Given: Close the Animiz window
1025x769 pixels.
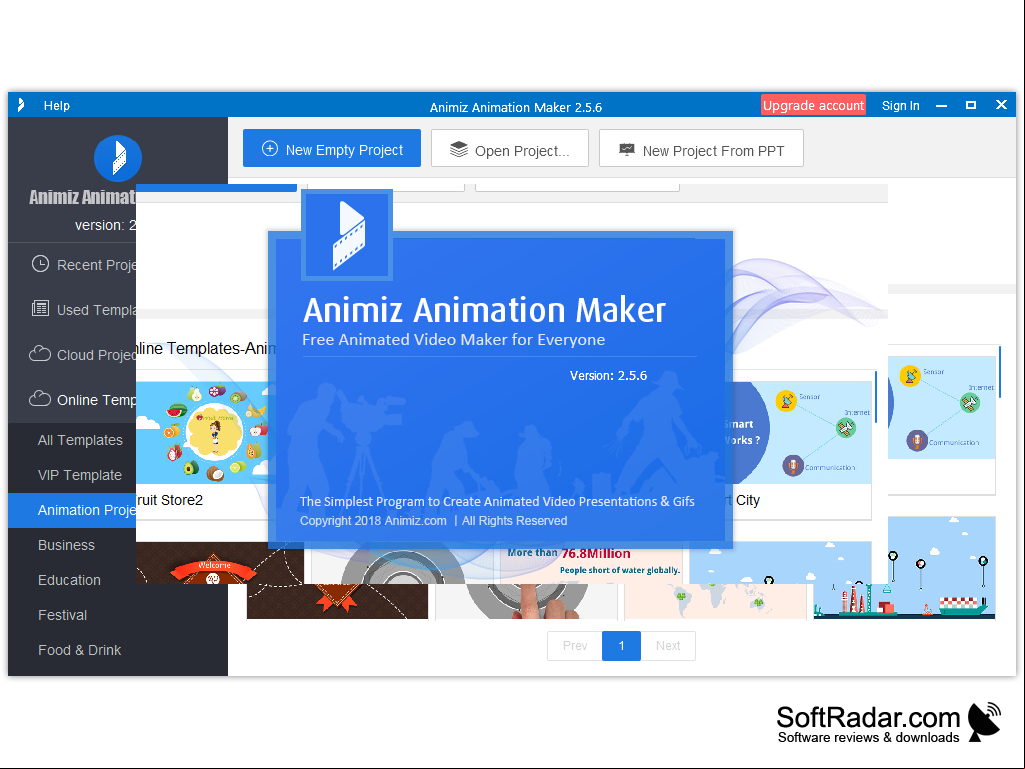Looking at the screenshot, I should click(1001, 105).
